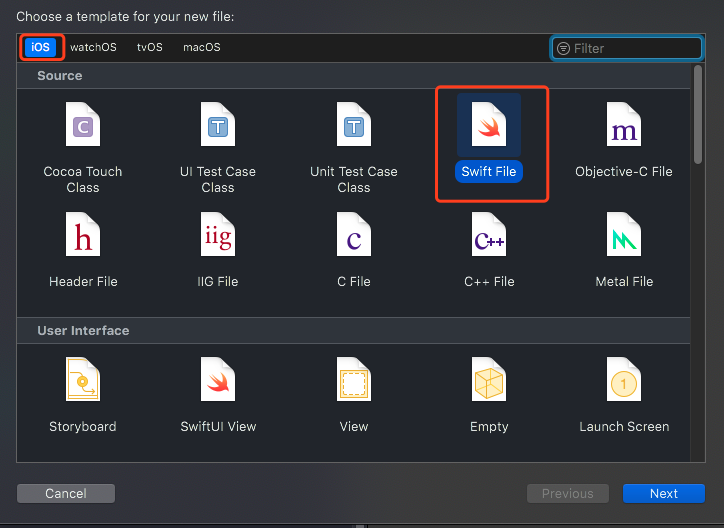Click the "UI Test Case Class" label

point(217,180)
